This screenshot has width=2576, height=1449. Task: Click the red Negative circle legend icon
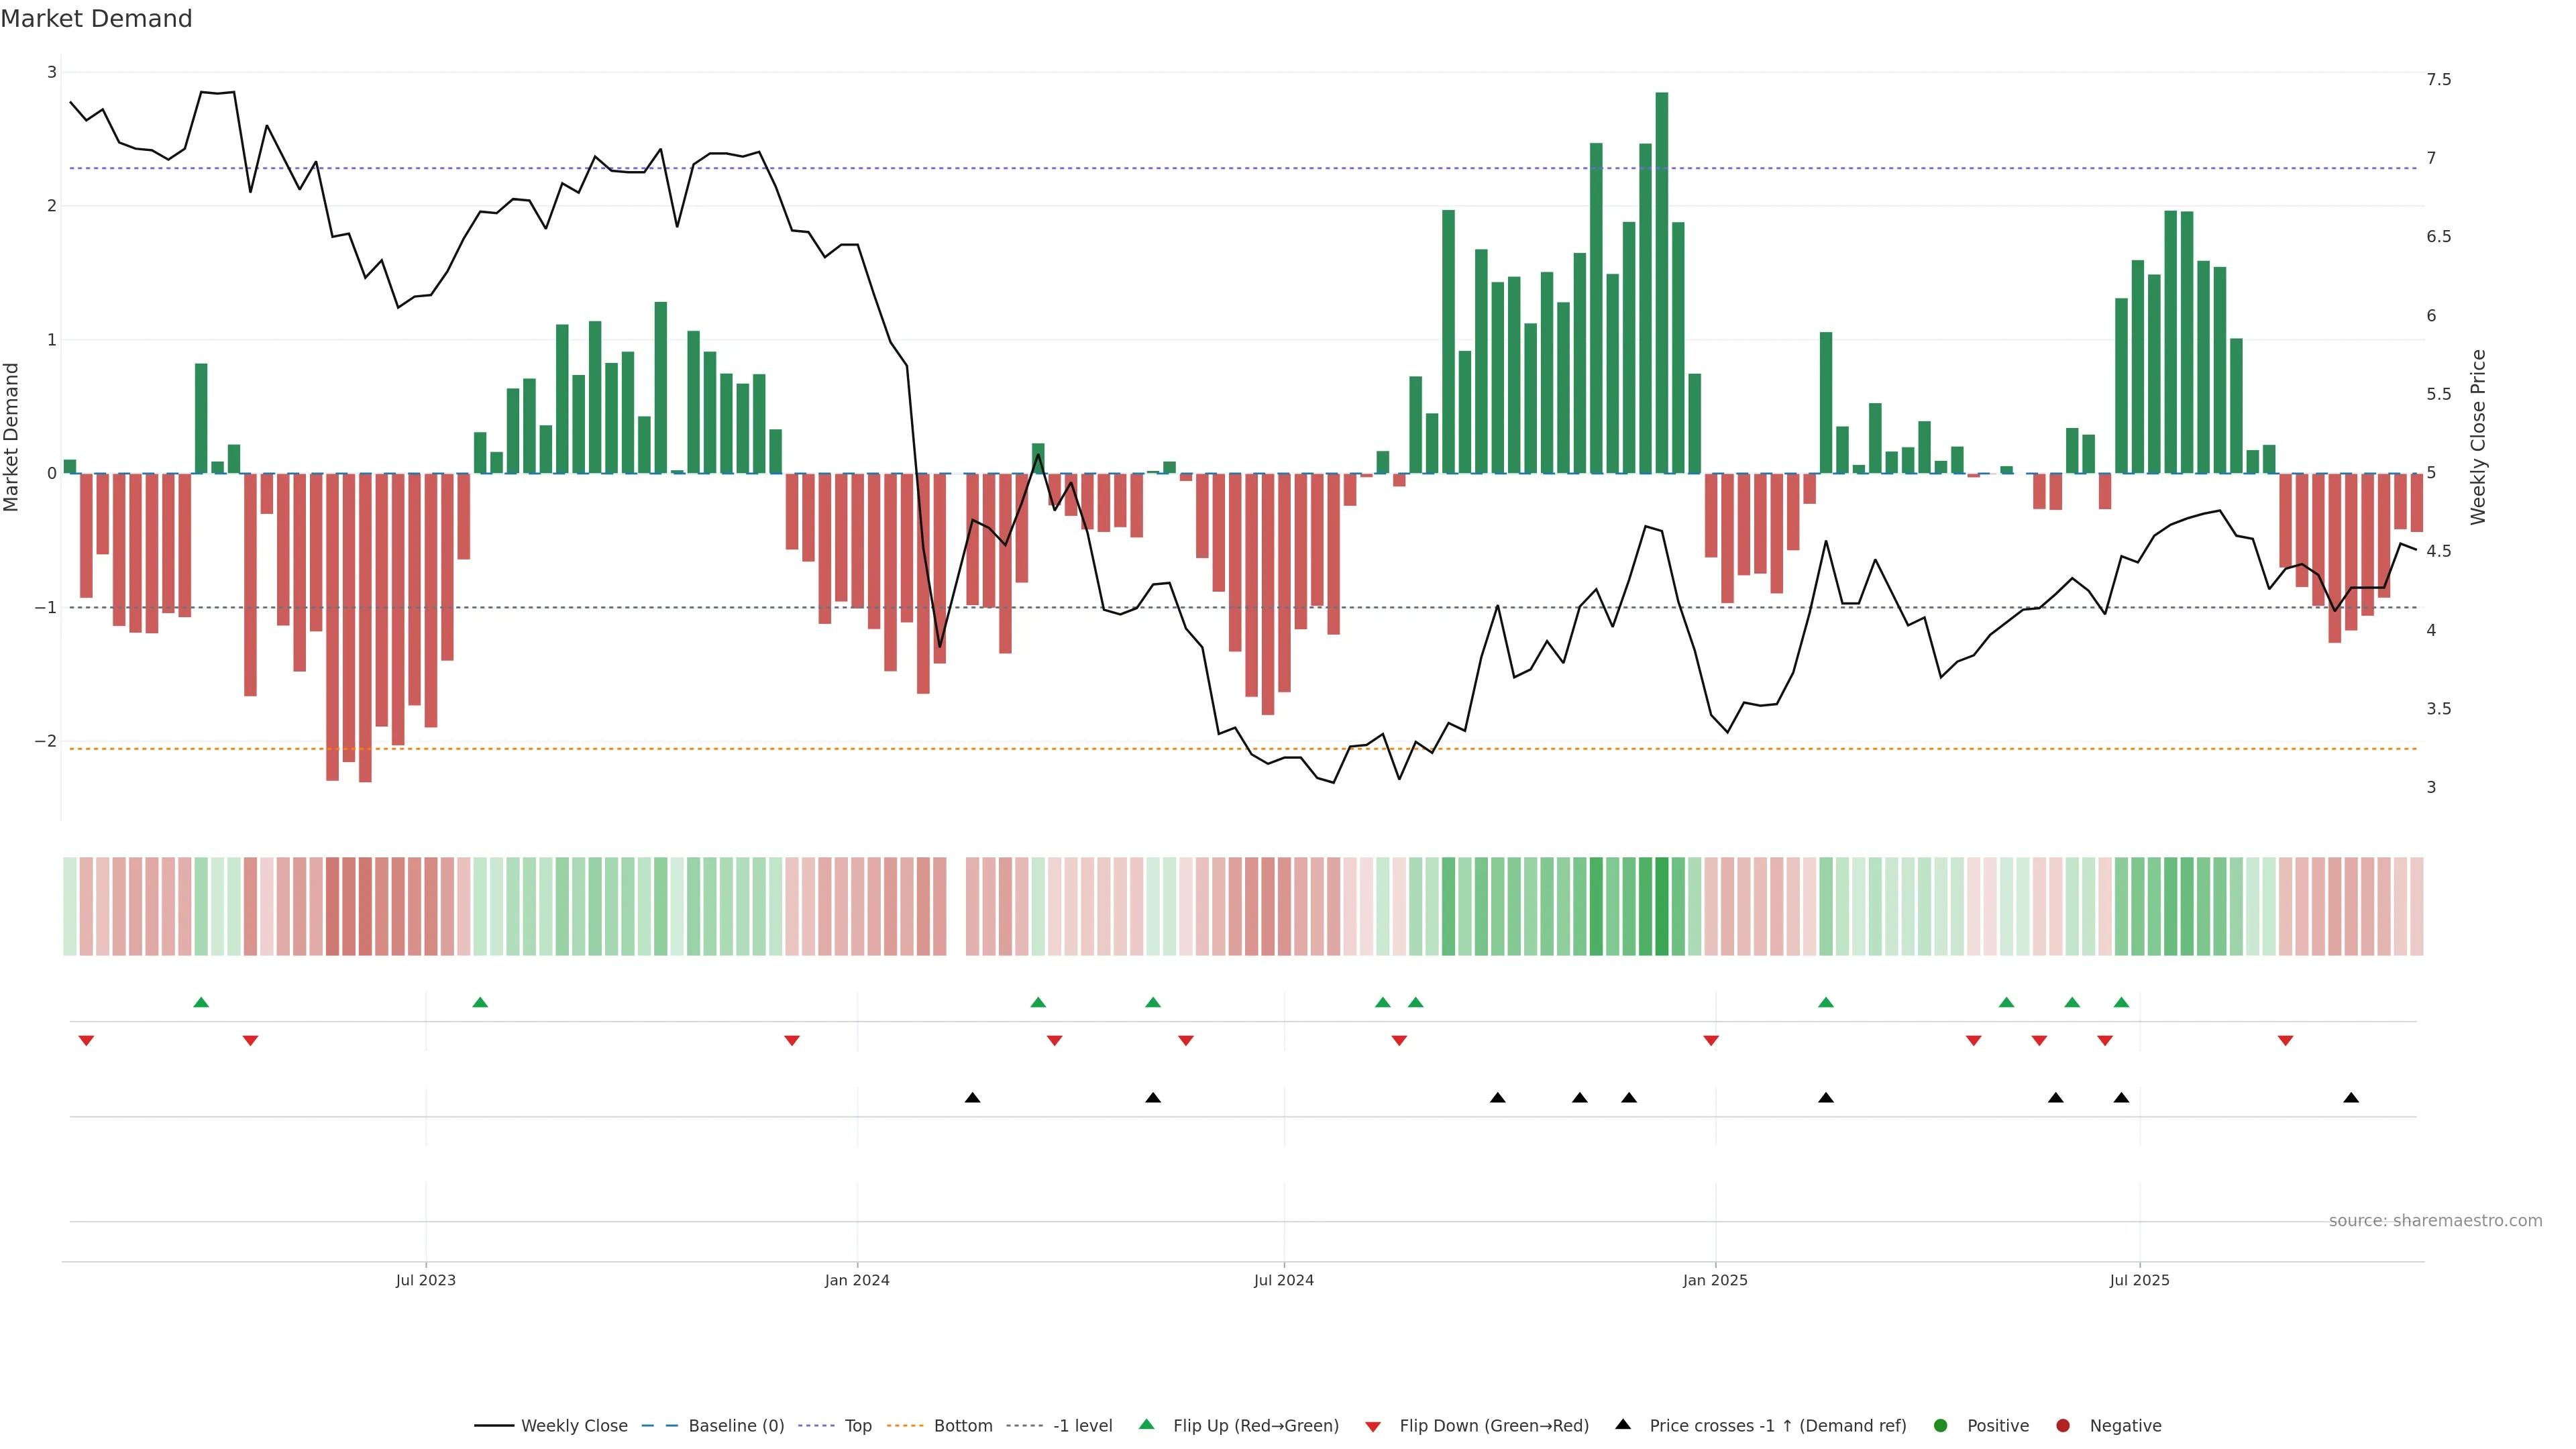2062,1425
